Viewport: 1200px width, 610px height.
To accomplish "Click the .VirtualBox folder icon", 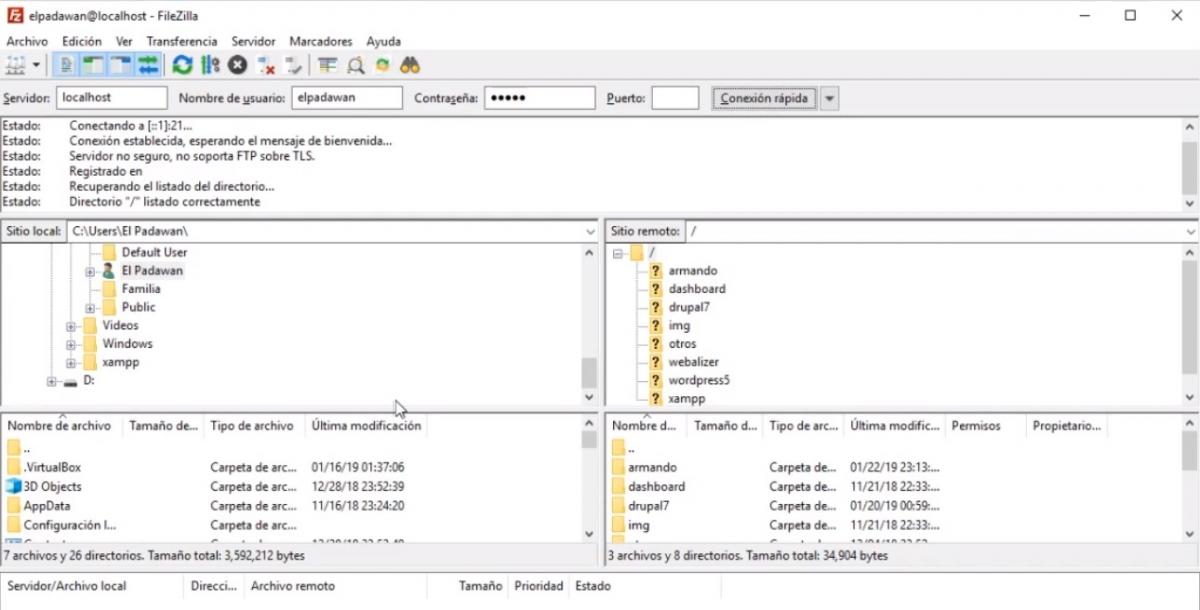I will coord(14,467).
